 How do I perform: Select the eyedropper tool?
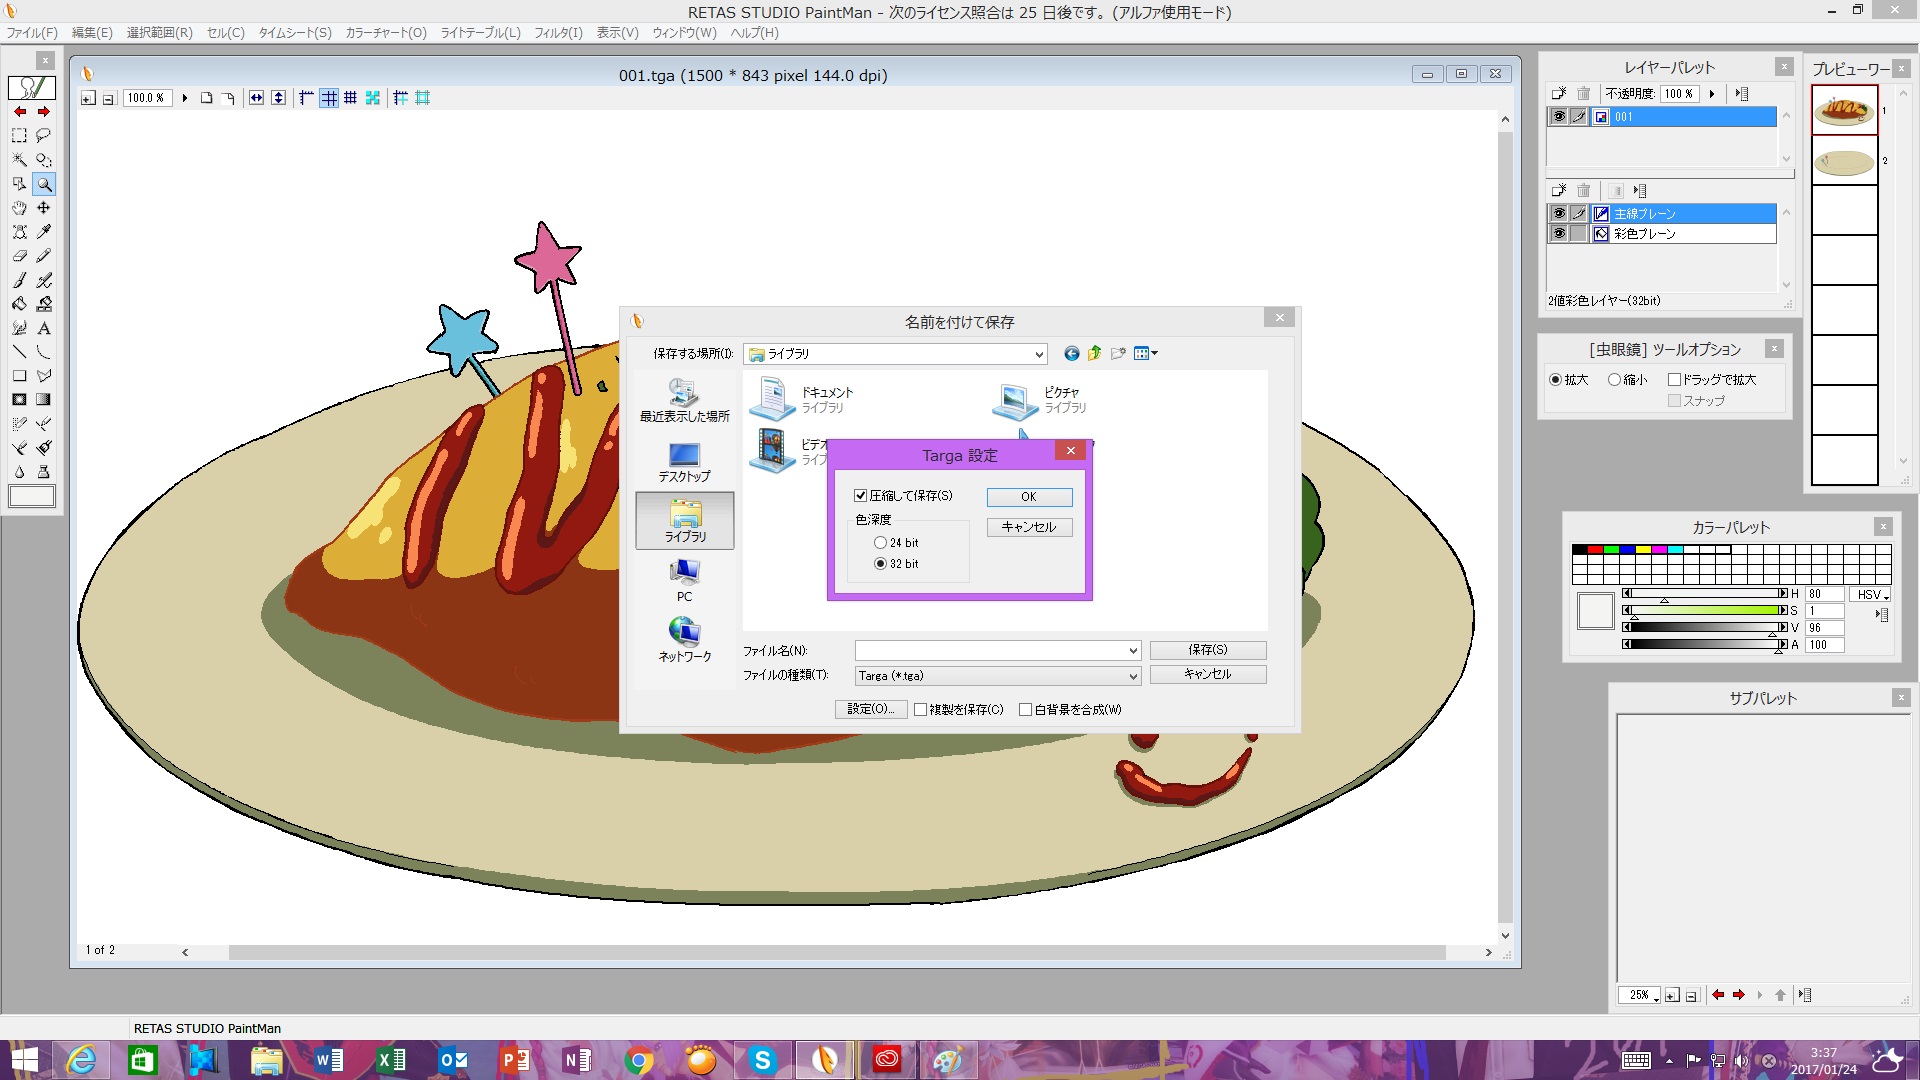click(44, 232)
